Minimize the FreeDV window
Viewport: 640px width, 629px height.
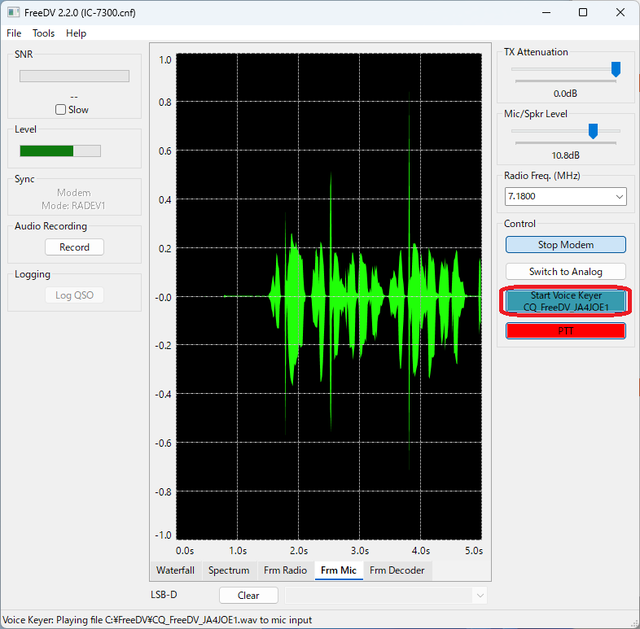click(546, 12)
